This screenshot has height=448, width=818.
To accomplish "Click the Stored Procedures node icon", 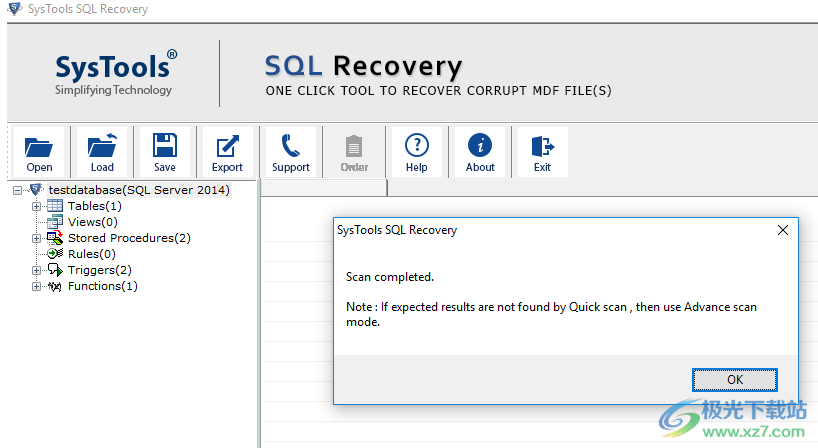I will pyautogui.click(x=55, y=238).
